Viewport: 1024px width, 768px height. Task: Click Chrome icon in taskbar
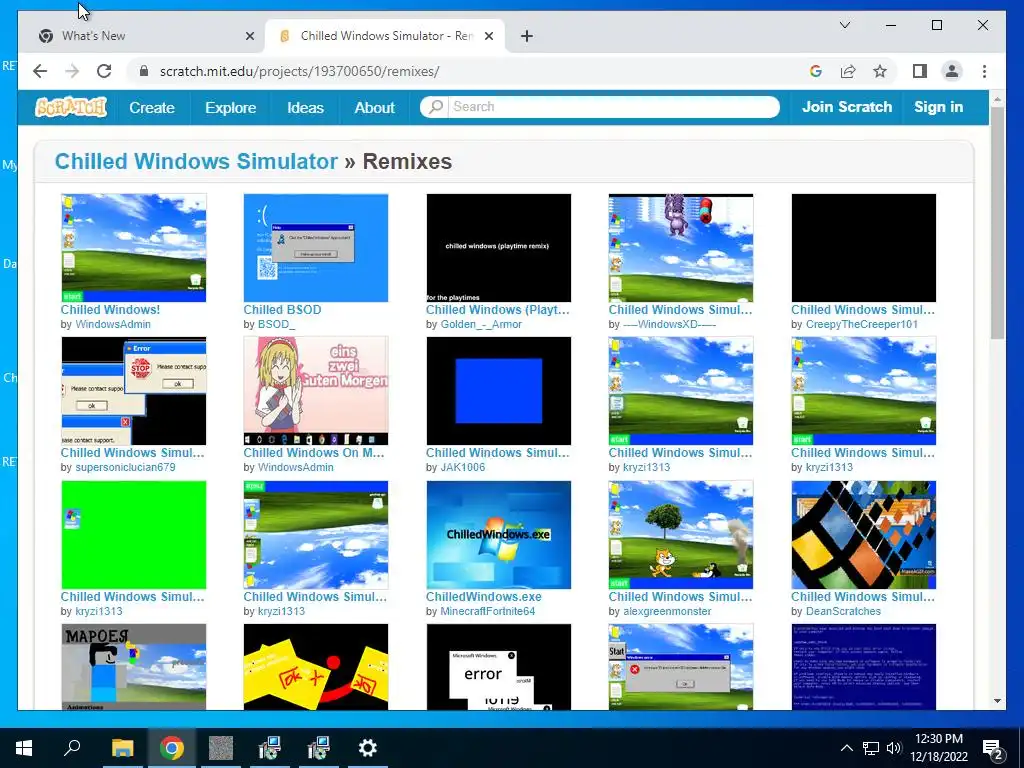(172, 748)
